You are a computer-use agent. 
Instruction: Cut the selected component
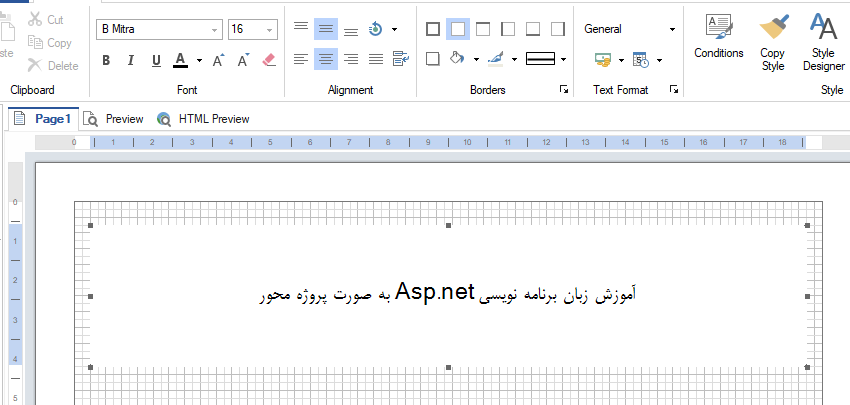pyautogui.click(x=46, y=20)
